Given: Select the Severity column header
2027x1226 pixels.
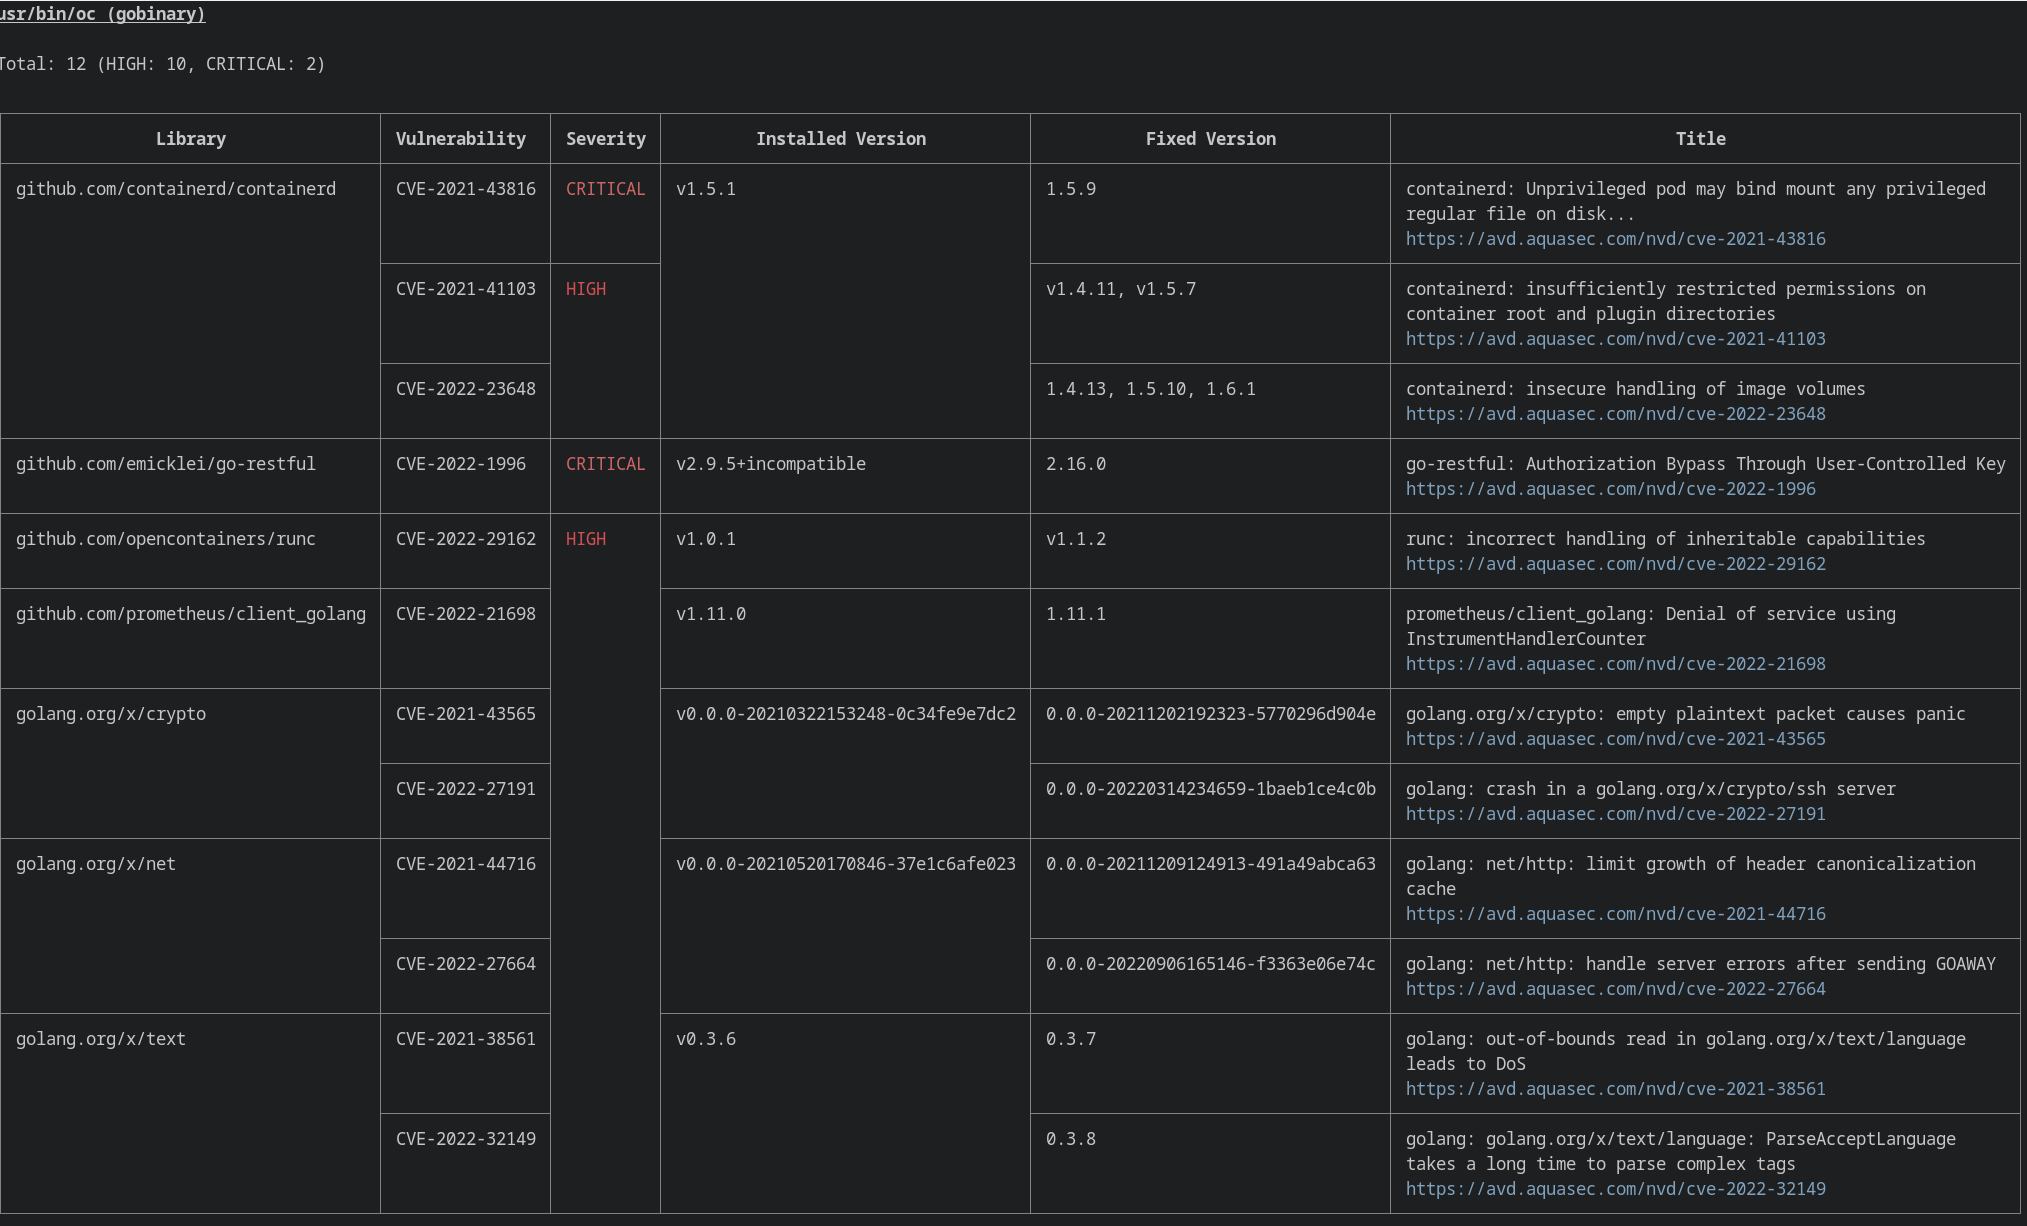Looking at the screenshot, I should pos(605,138).
